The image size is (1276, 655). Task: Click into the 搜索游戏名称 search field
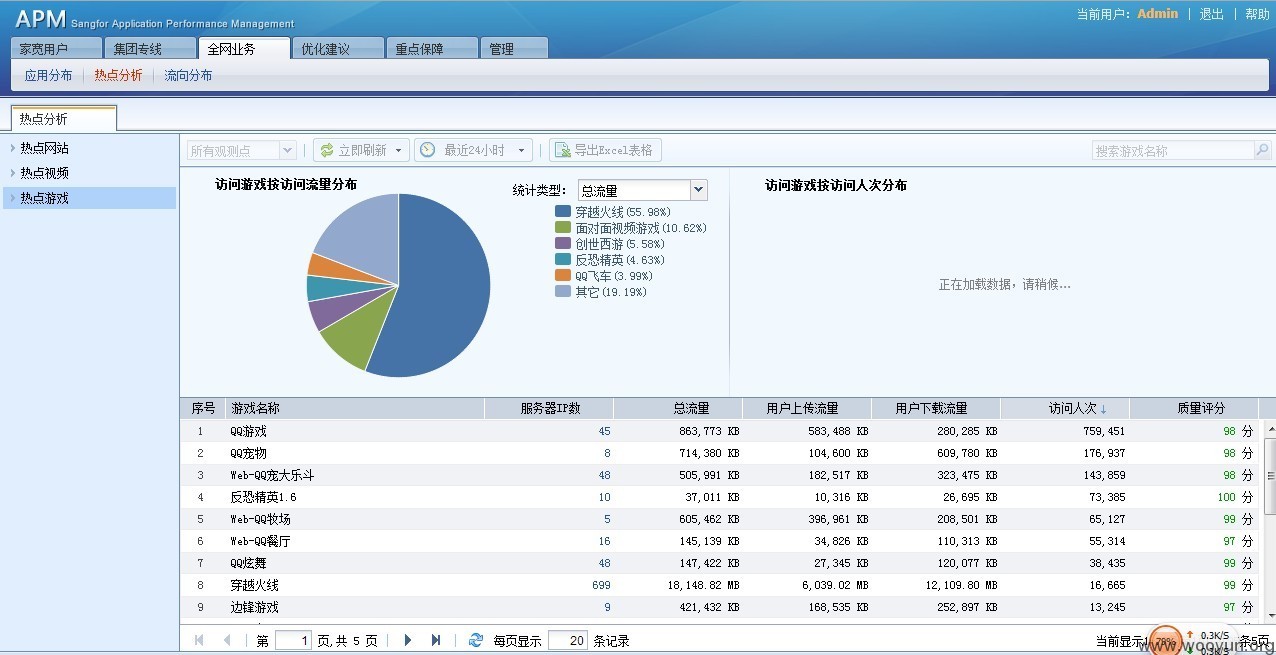pyautogui.click(x=1173, y=151)
